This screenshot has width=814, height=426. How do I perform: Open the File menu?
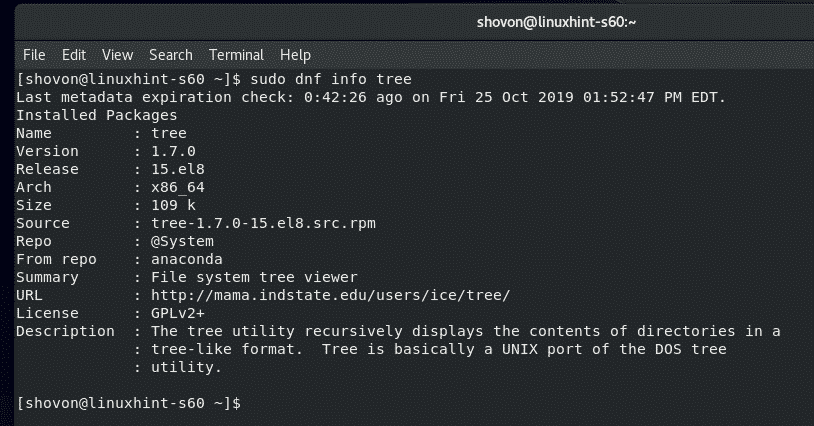pyautogui.click(x=34, y=54)
